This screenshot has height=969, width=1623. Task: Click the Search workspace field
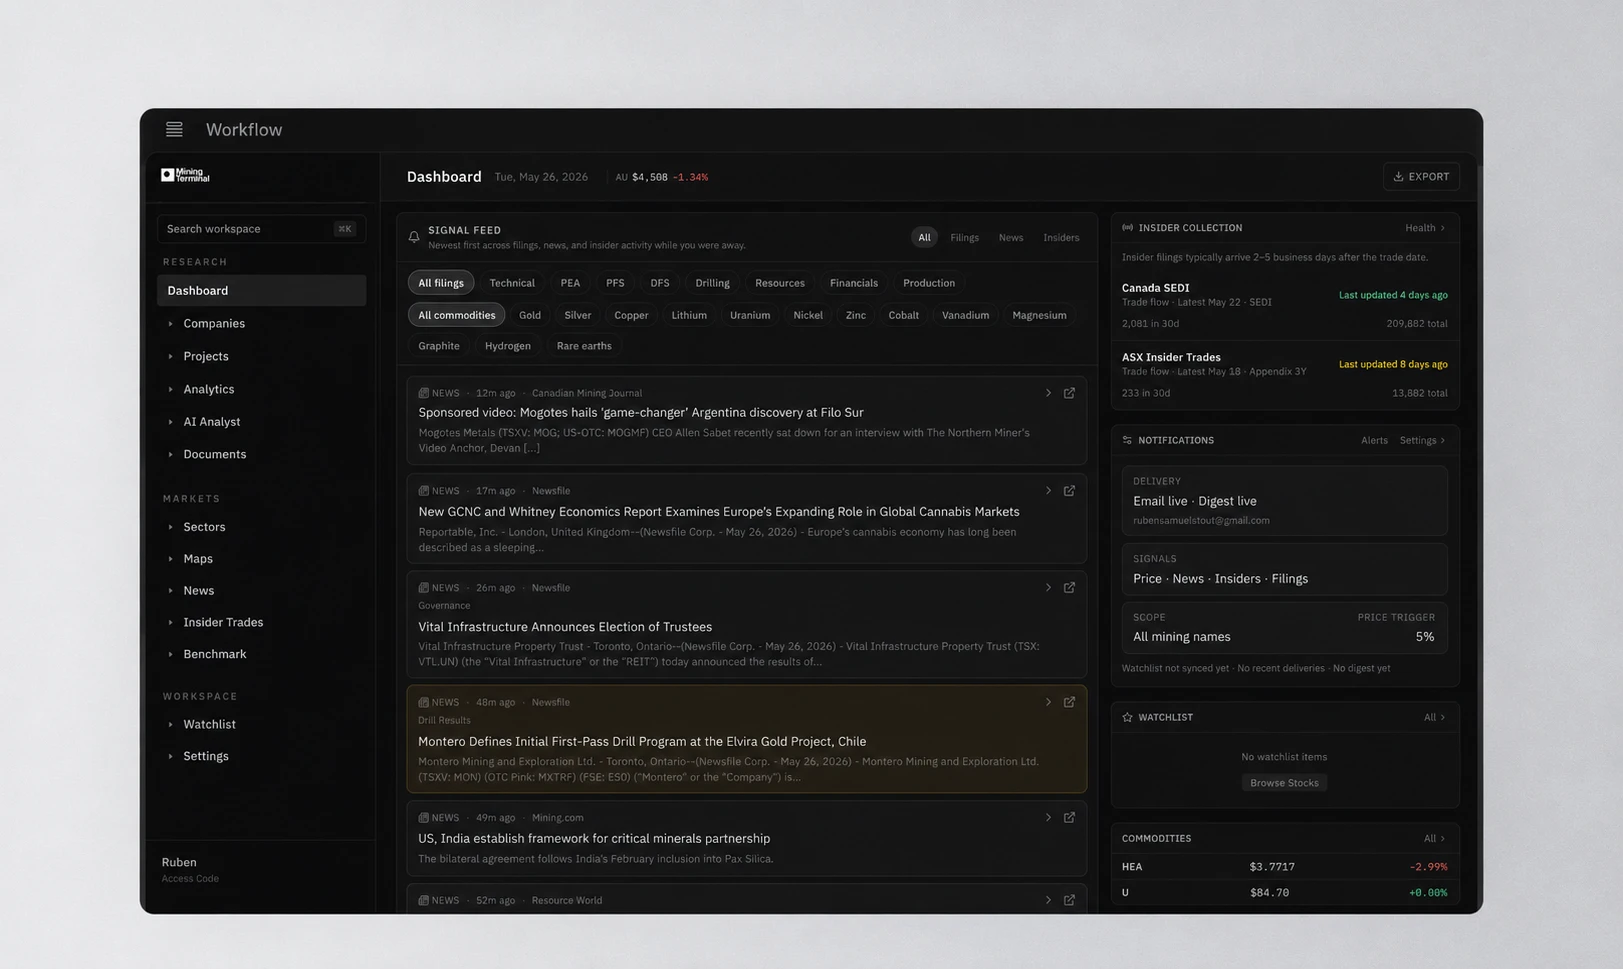(x=261, y=229)
